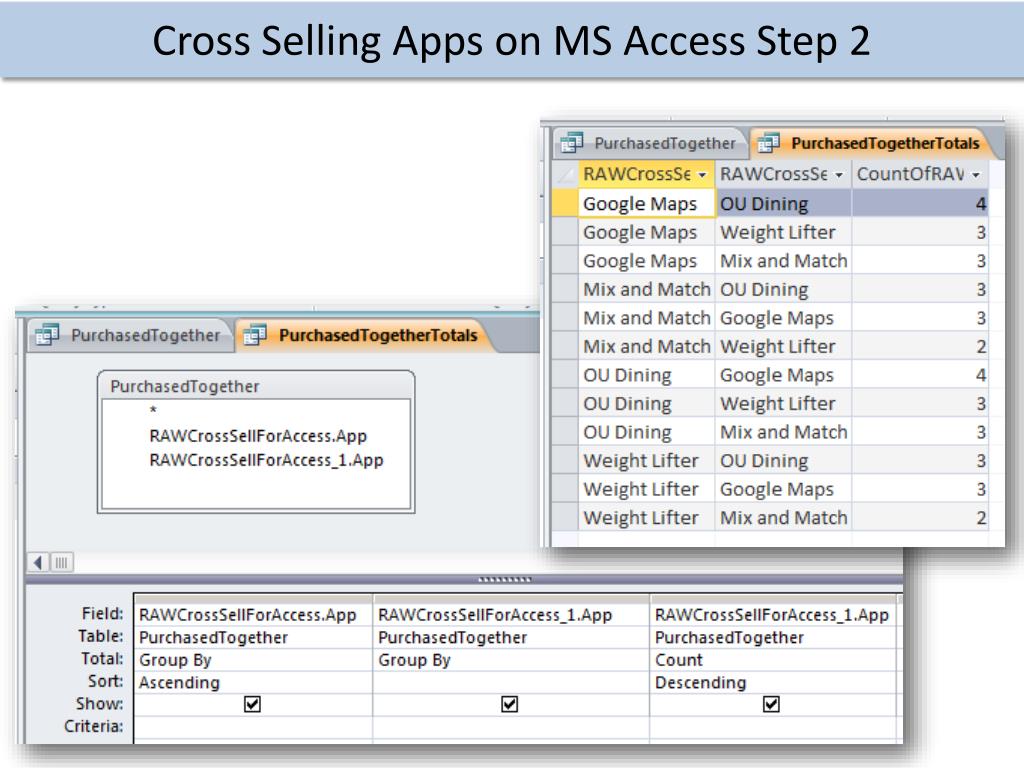Click Field cell RAWCrossSellForAccess.App in grid

tap(253, 615)
